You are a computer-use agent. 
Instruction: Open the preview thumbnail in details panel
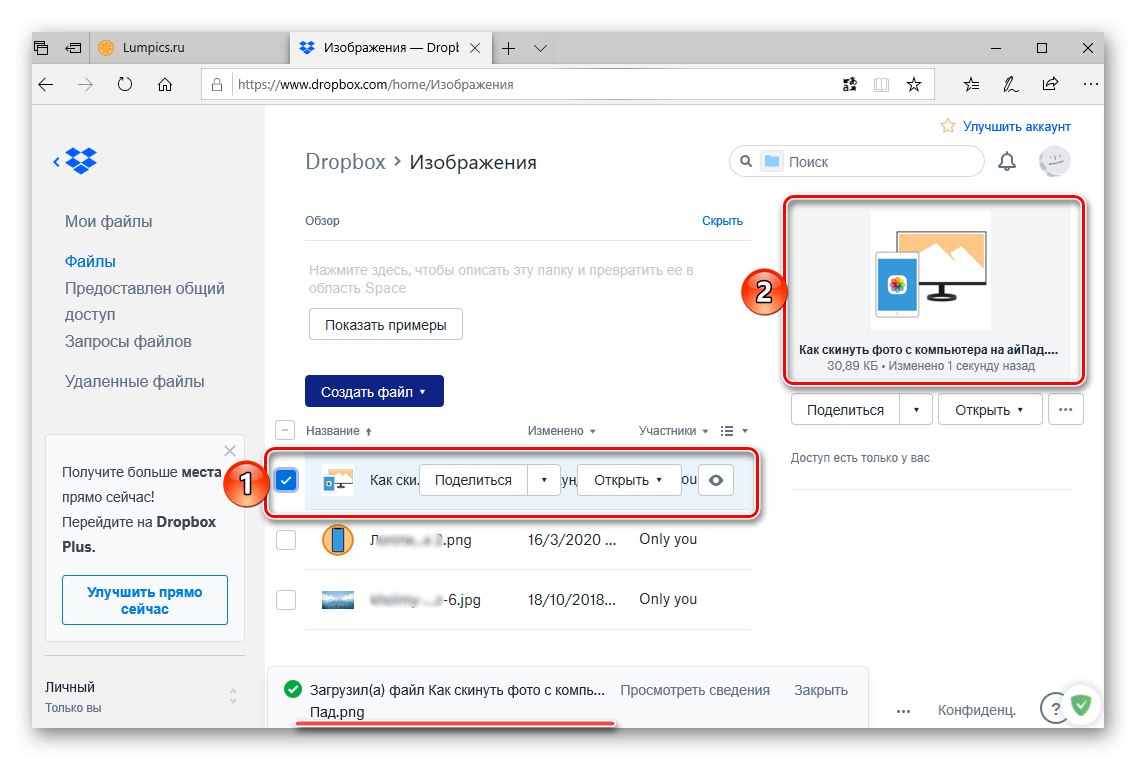click(x=930, y=271)
